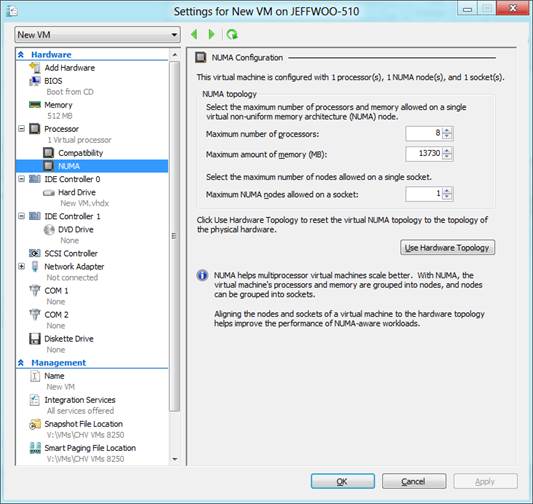Click the Use Hardware Topology button
This screenshot has width=533, height=504.
pos(447,247)
